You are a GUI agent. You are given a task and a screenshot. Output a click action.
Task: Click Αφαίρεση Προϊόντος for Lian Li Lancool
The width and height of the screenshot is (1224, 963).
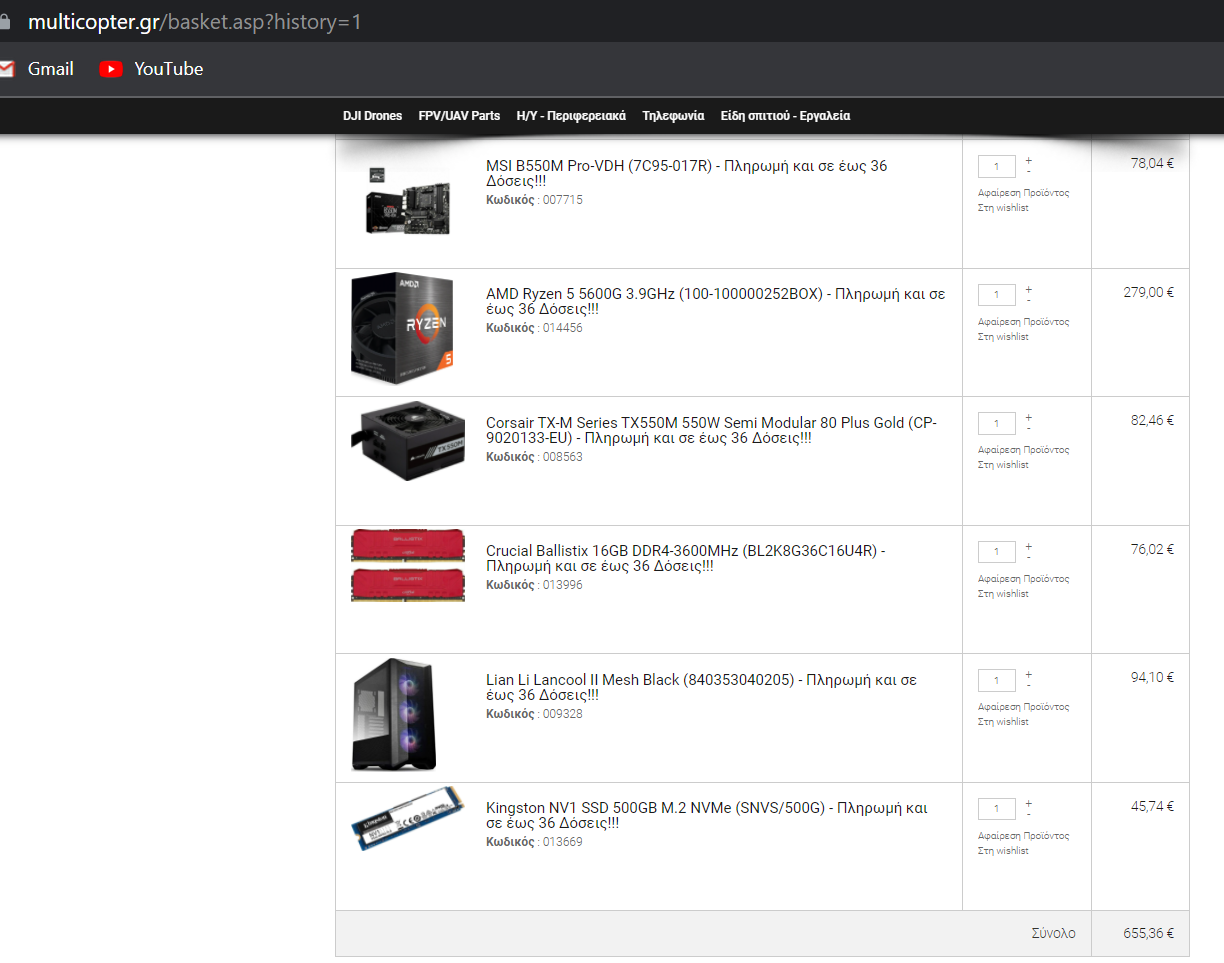click(1023, 707)
